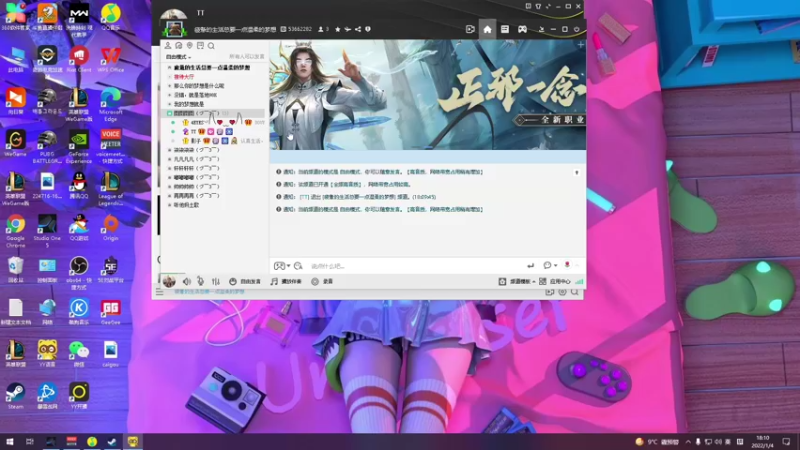Open GeForce Experience desktop shortcut
The height and width of the screenshot is (450, 800).
pyautogui.click(x=79, y=147)
